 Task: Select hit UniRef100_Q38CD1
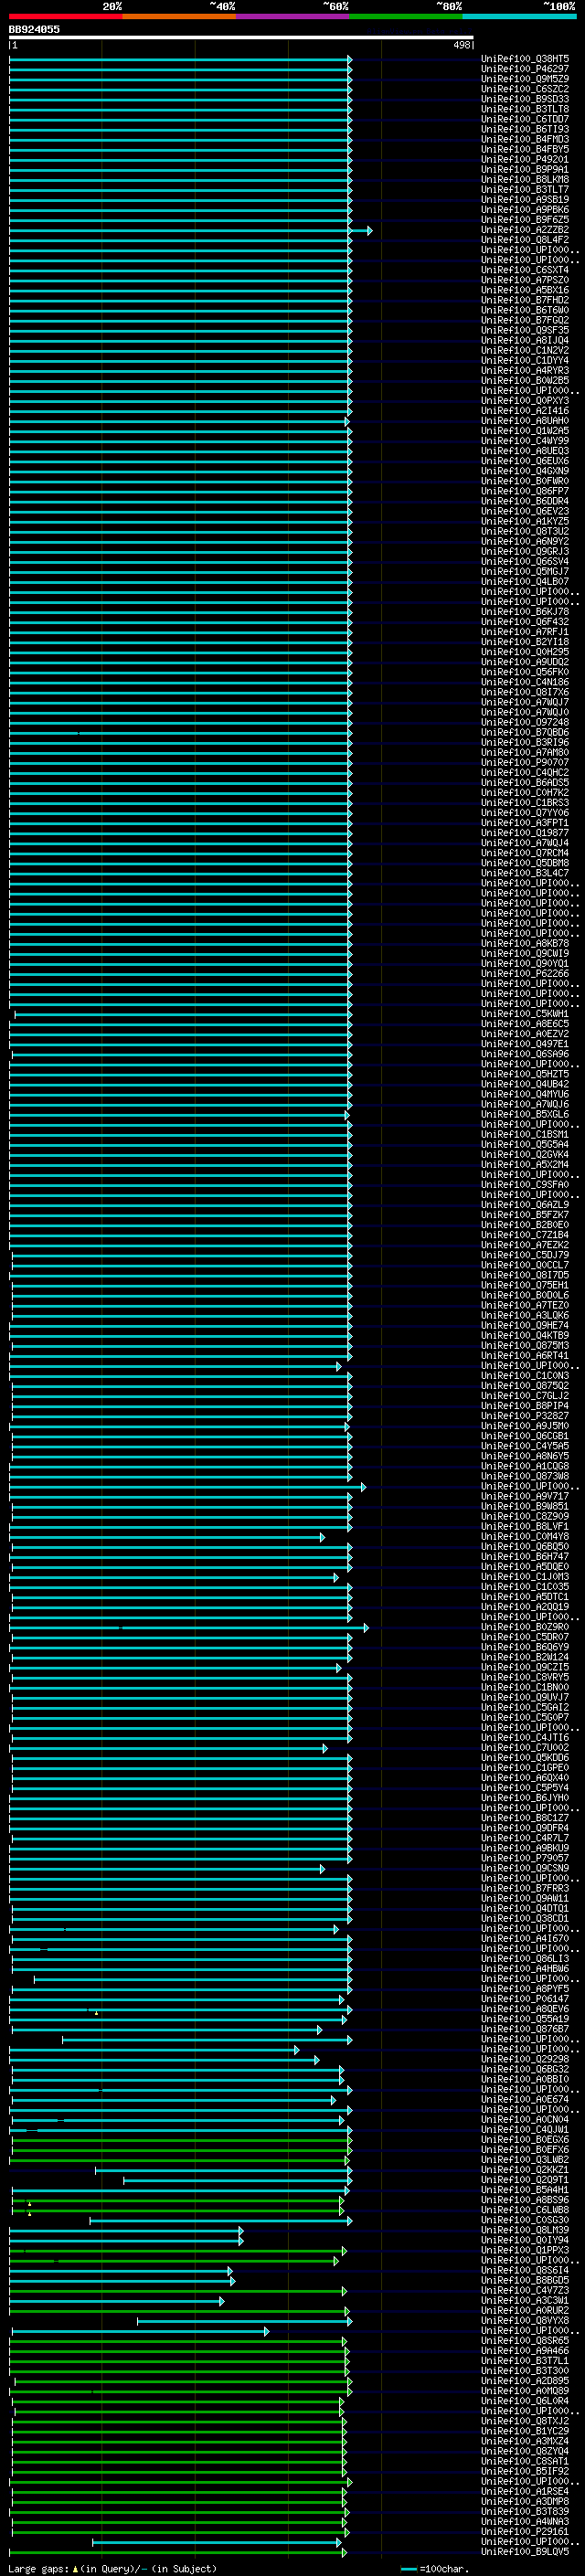click(x=525, y=1918)
